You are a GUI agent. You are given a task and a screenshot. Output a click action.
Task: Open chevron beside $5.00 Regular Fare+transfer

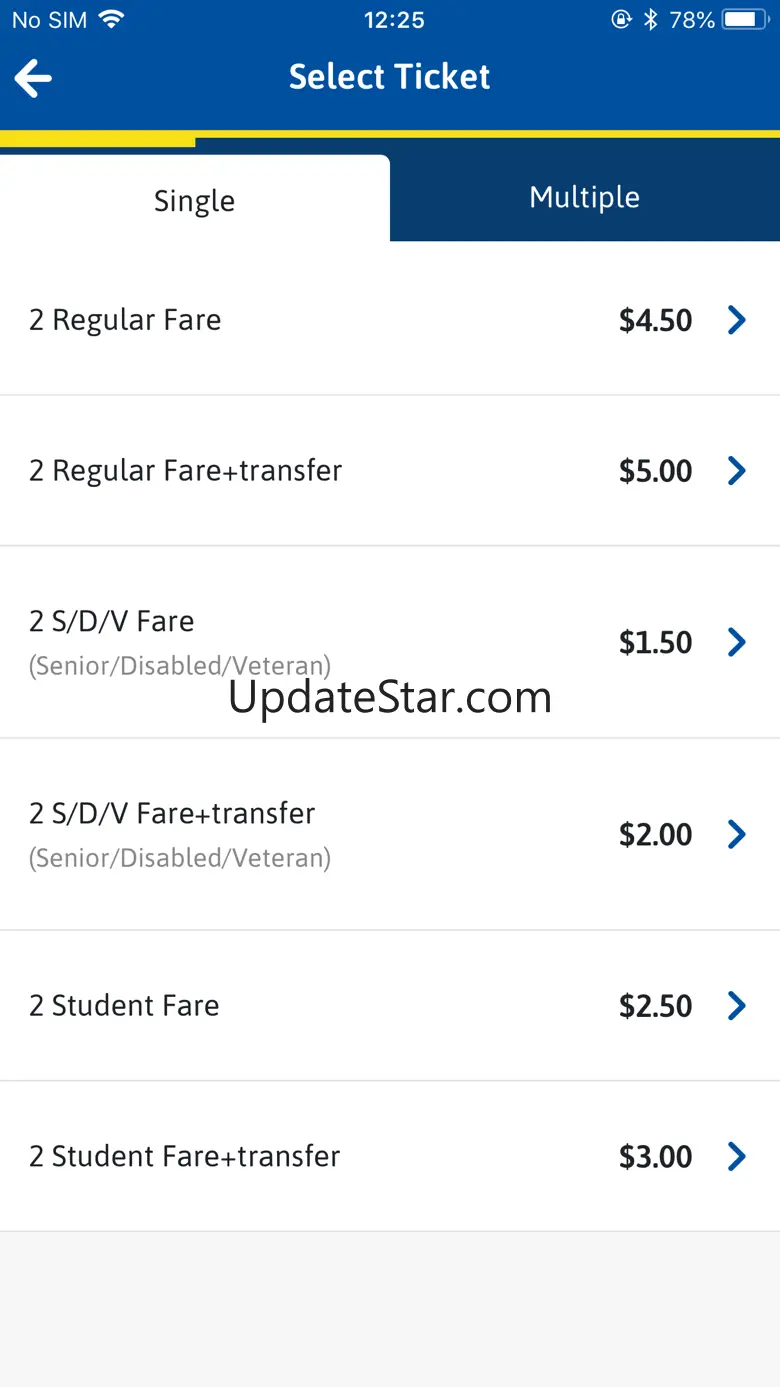[737, 471]
